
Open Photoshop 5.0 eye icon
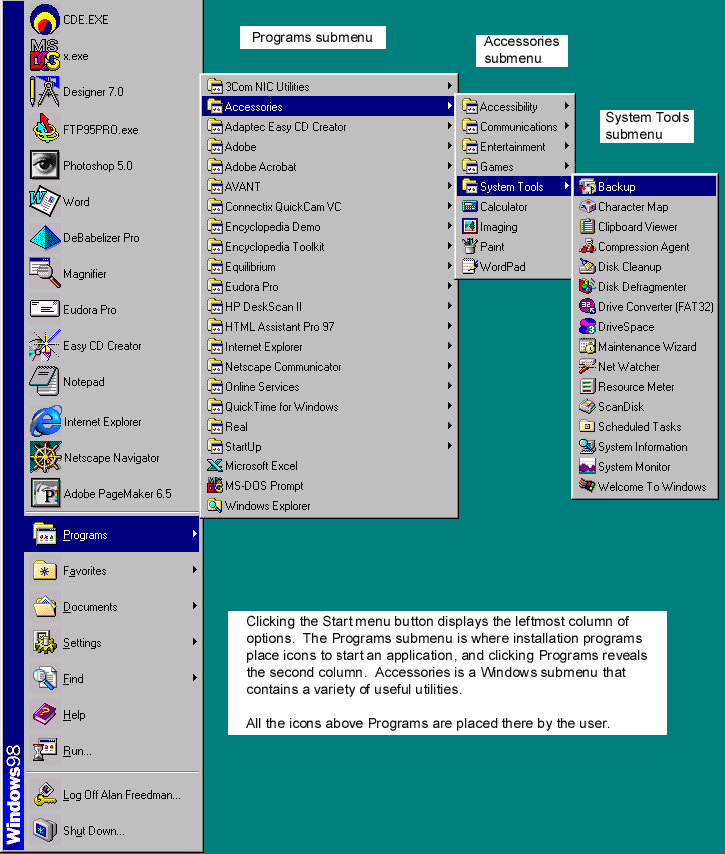(45, 165)
